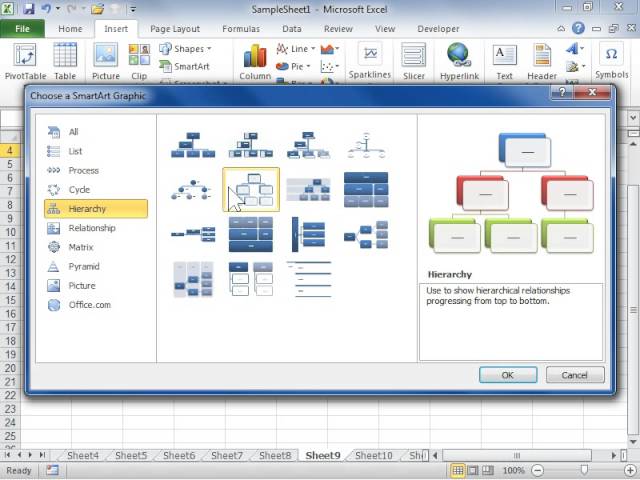Choose the All SmartArt category
Image resolution: width=640 pixels, height=480 pixels.
click(96, 132)
